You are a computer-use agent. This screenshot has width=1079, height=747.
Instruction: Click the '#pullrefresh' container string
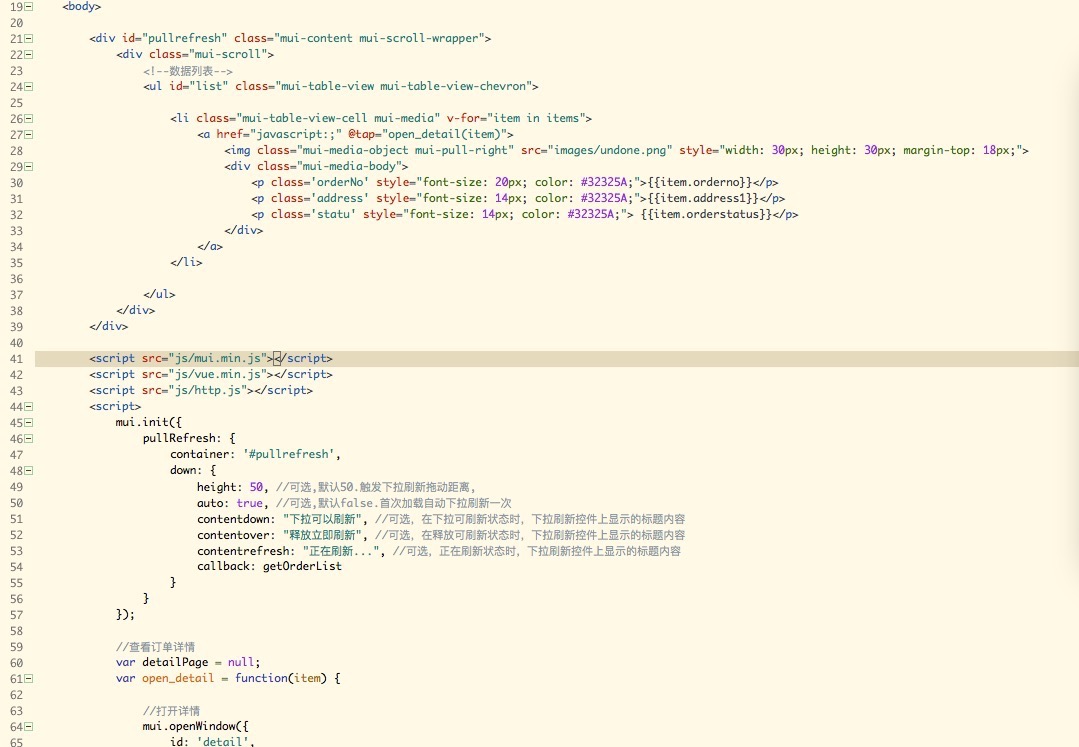[x=290, y=454]
